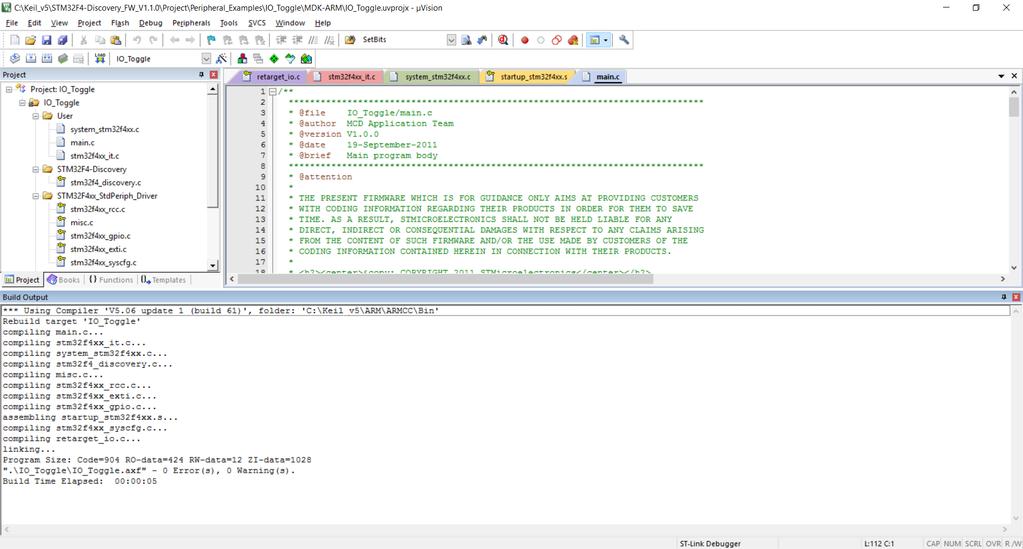Switch to the startup_stm32f4xx.s editor tab
Screen dimensions: 1023x549
click(527, 77)
